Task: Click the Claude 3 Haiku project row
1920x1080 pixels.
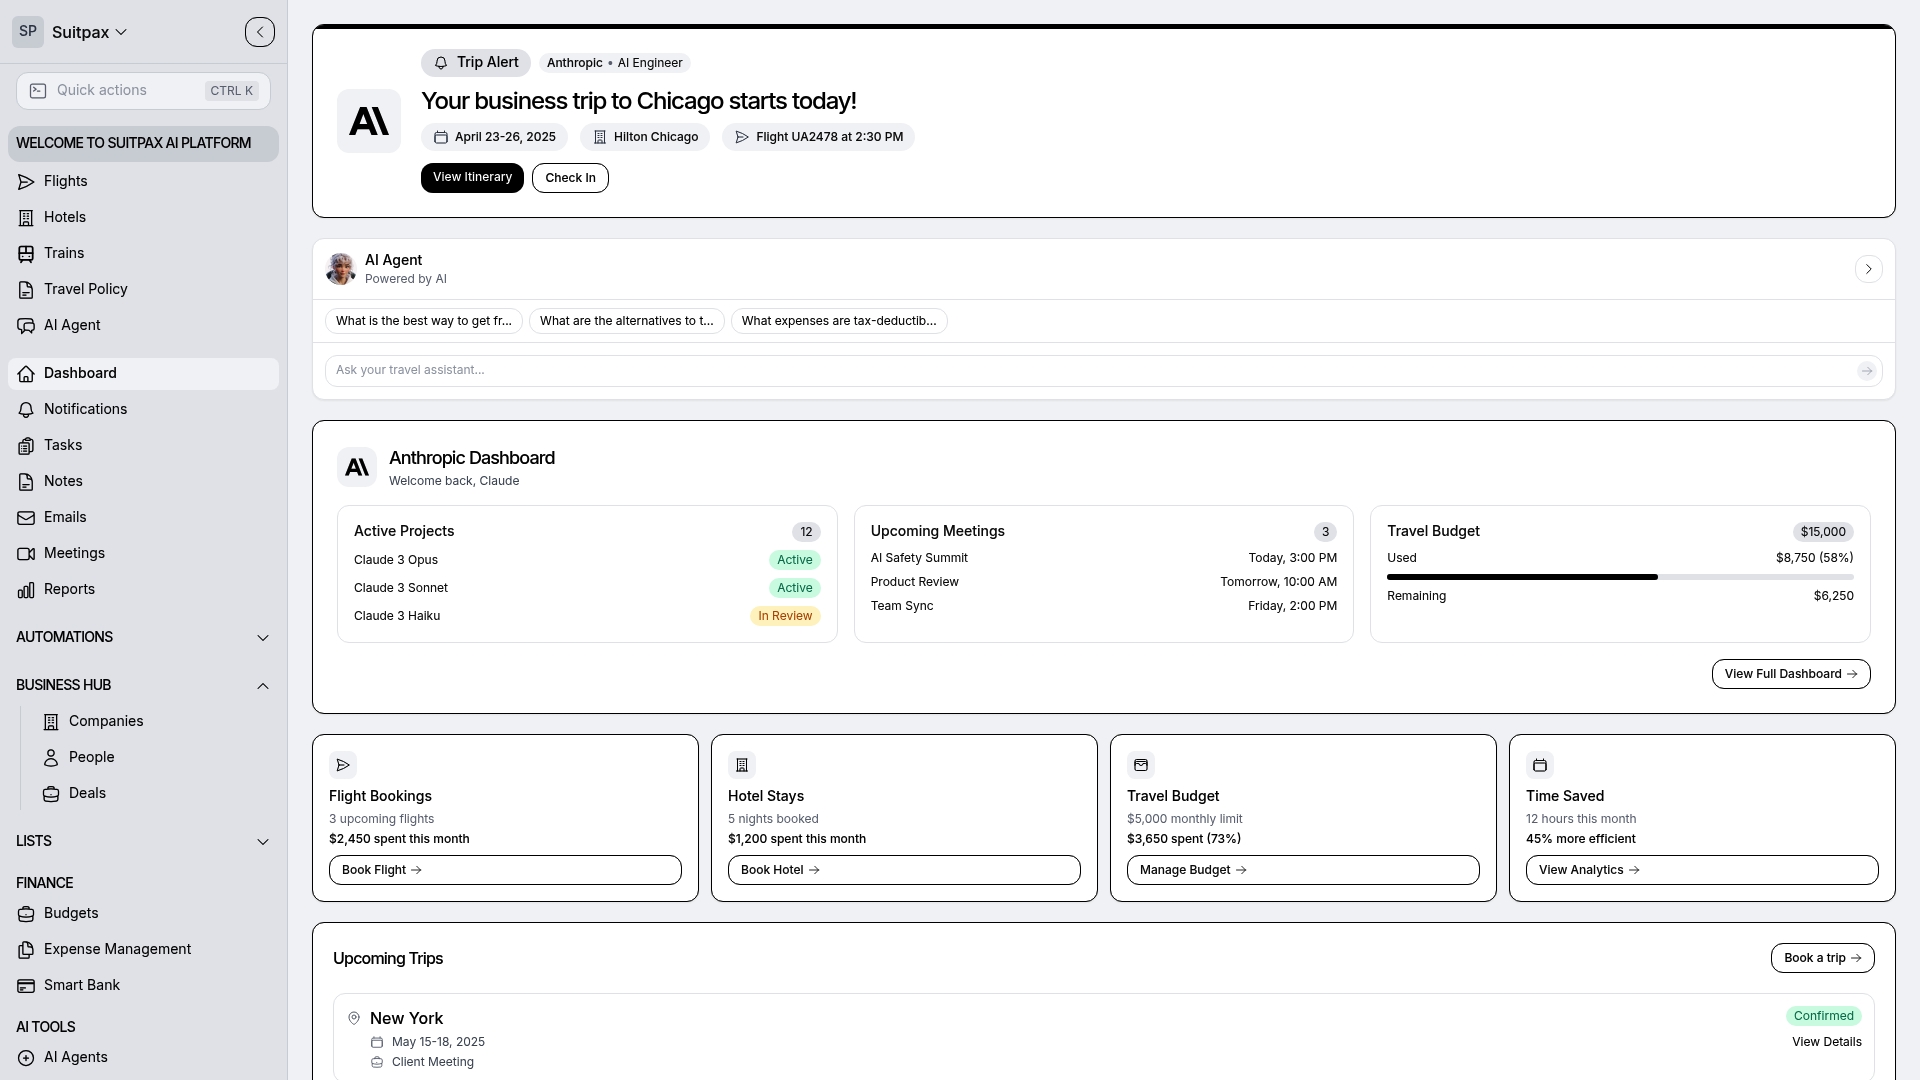Action: pyautogui.click(x=587, y=616)
